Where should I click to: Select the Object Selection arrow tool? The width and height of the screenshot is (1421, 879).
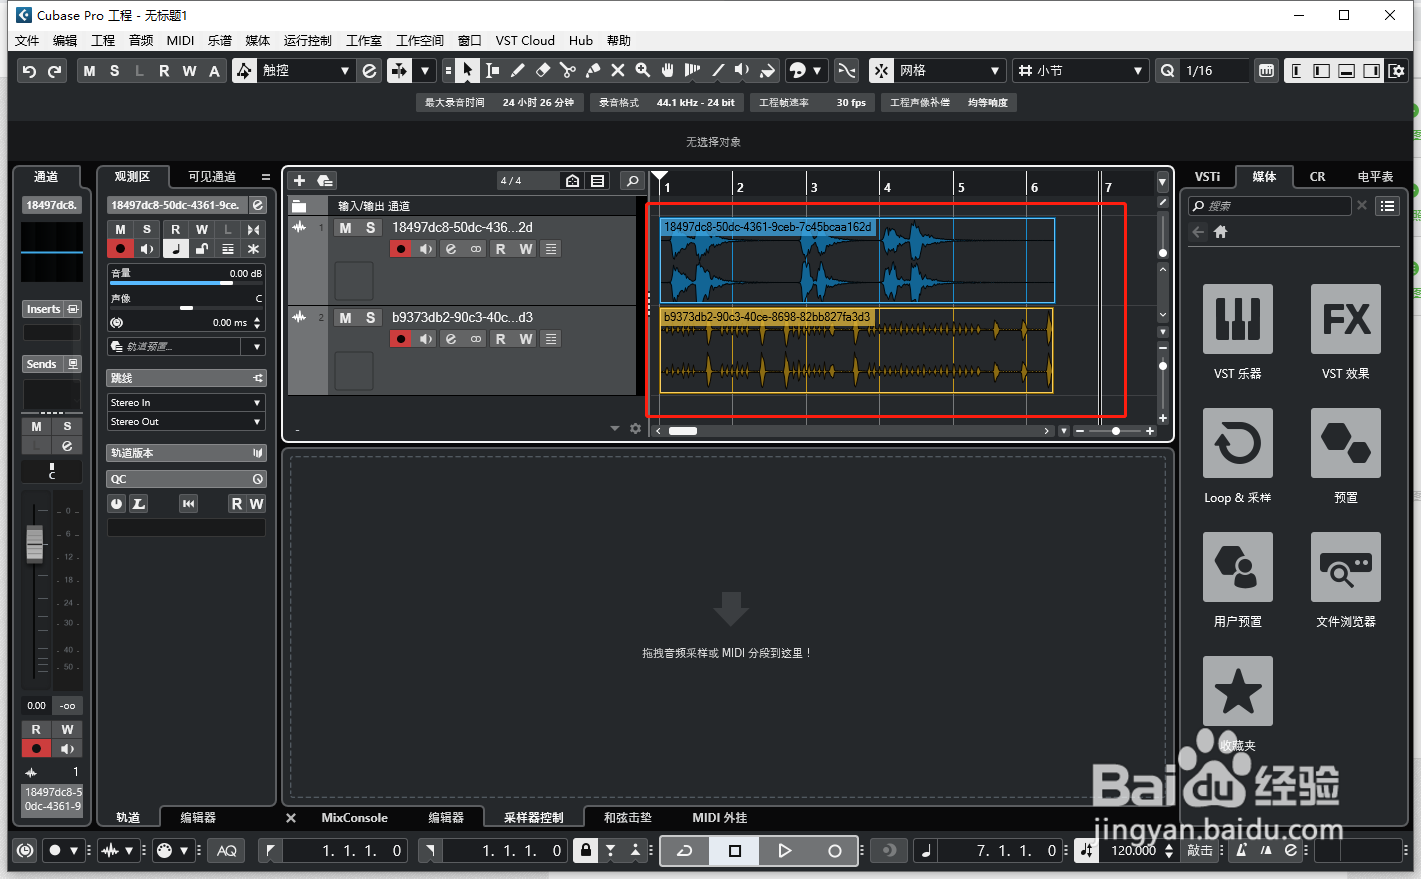pyautogui.click(x=468, y=70)
